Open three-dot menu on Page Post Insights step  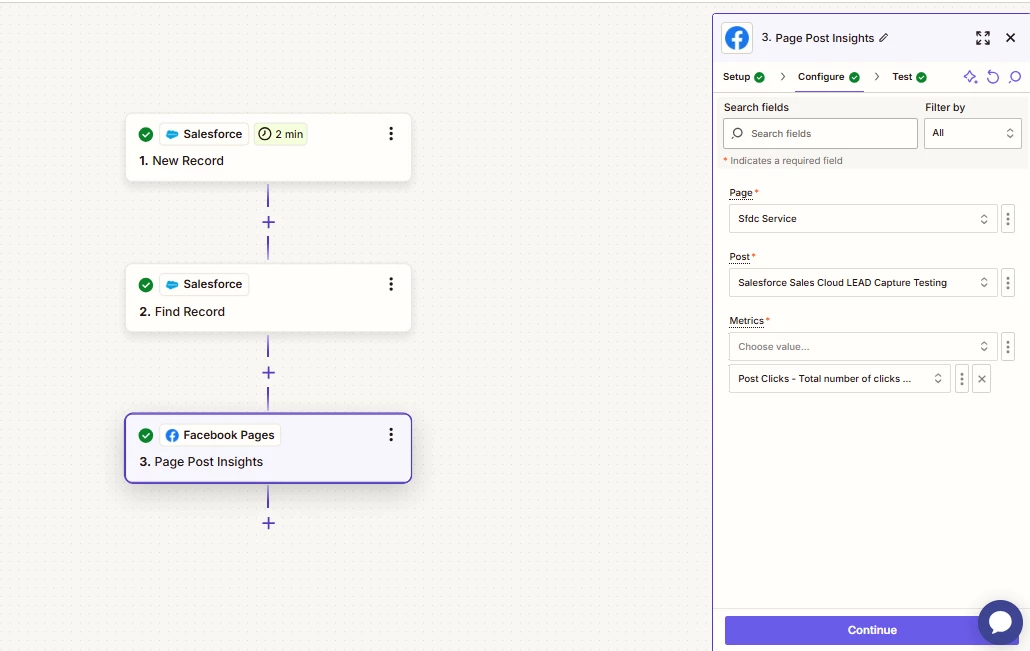coord(391,435)
